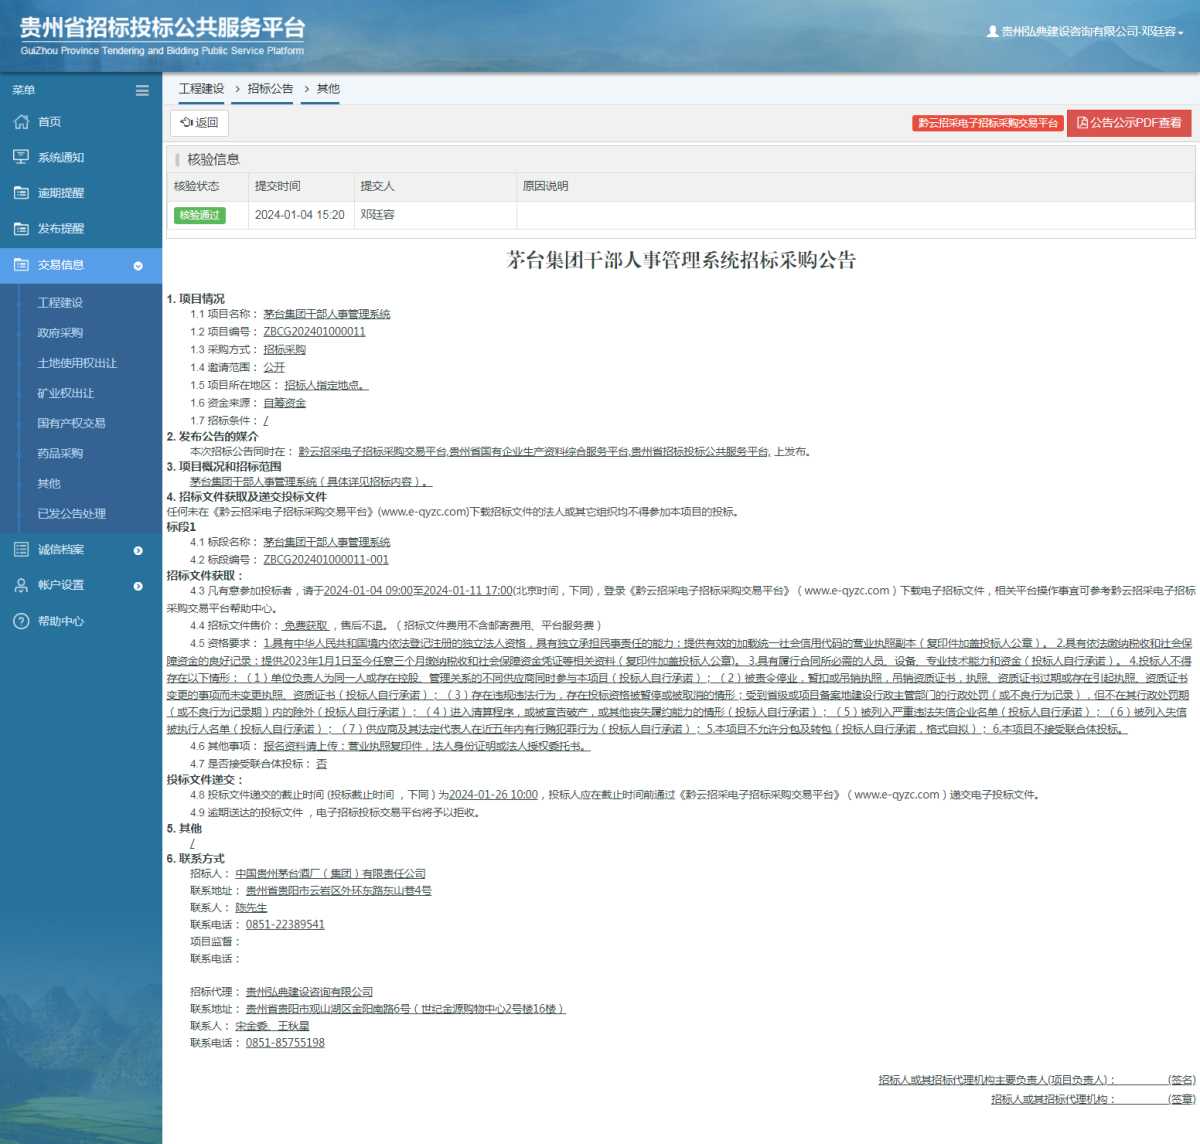1200x1144 pixels.
Task: Click project number ZBCG202401000011
Action: click(x=314, y=332)
